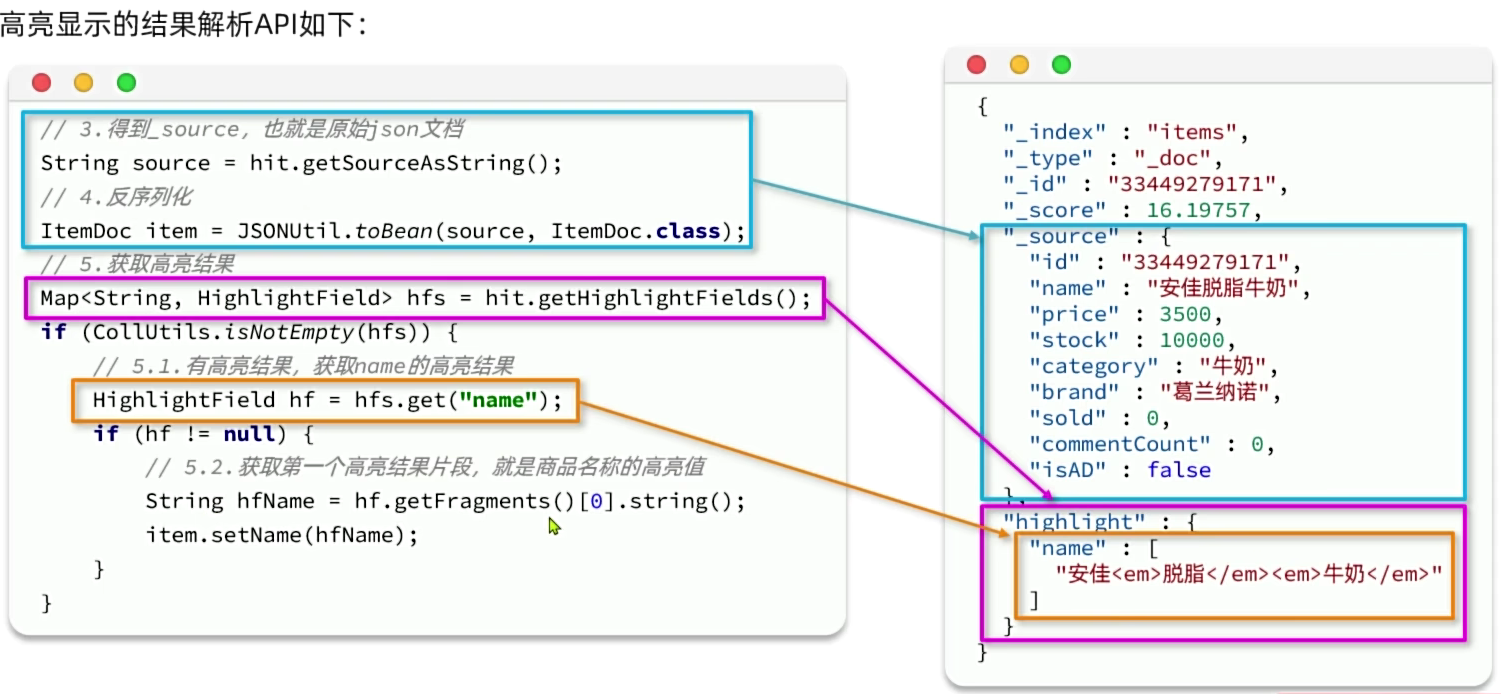Click the hit.getSourceAsString() code line
1501x694 pixels.
[x=301, y=164]
